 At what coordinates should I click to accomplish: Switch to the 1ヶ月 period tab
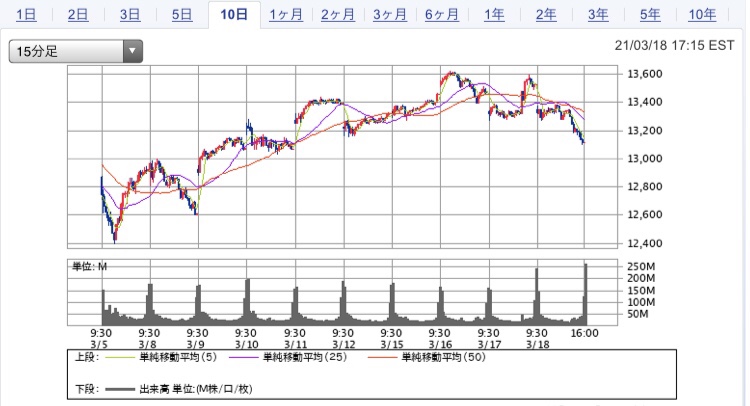tap(286, 15)
